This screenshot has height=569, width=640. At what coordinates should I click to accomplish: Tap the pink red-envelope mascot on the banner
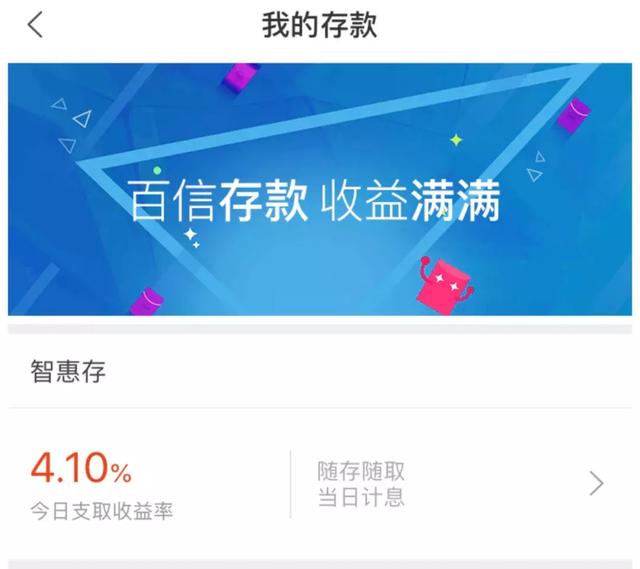click(444, 285)
